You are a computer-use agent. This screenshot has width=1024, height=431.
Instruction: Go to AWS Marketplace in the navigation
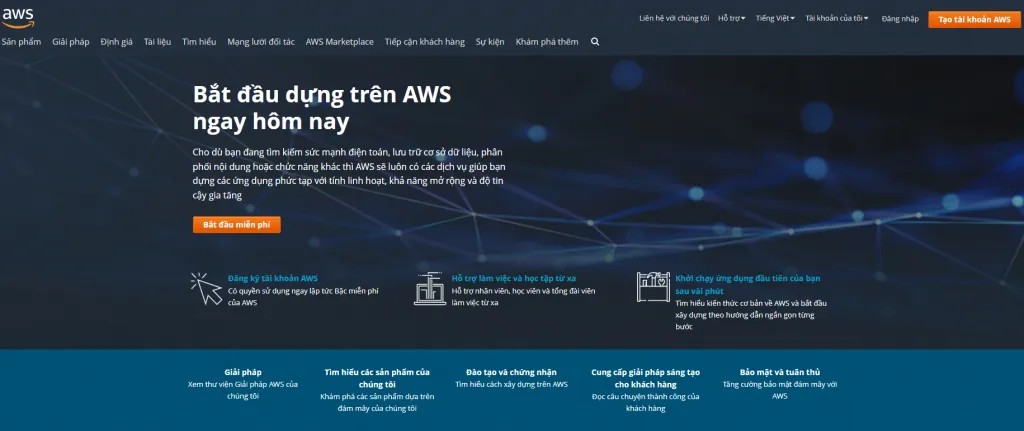(x=340, y=42)
